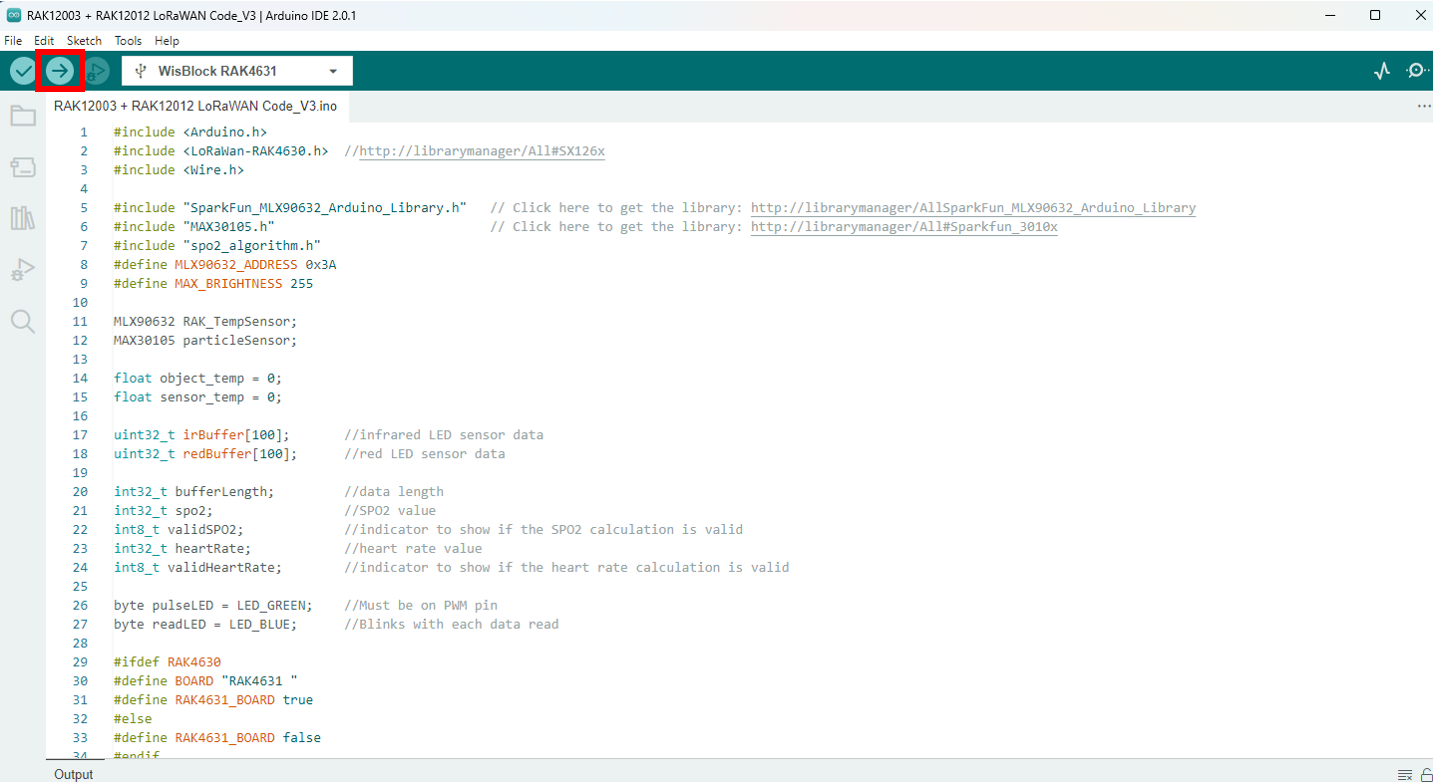1433x782 pixels.
Task: Click '#define RAK4631_BOARD false' line
Action: point(217,738)
